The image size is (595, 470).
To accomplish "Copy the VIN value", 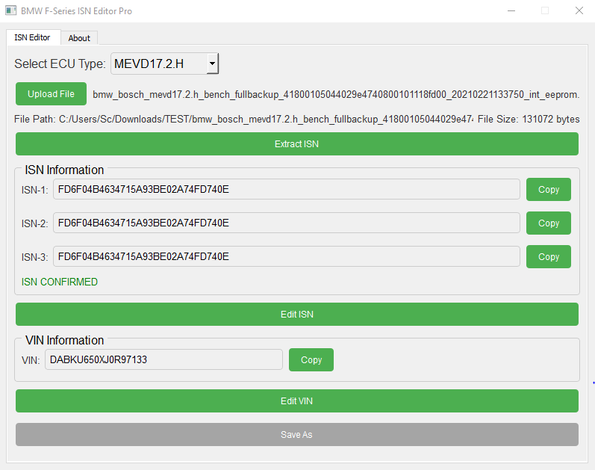I will pyautogui.click(x=311, y=360).
